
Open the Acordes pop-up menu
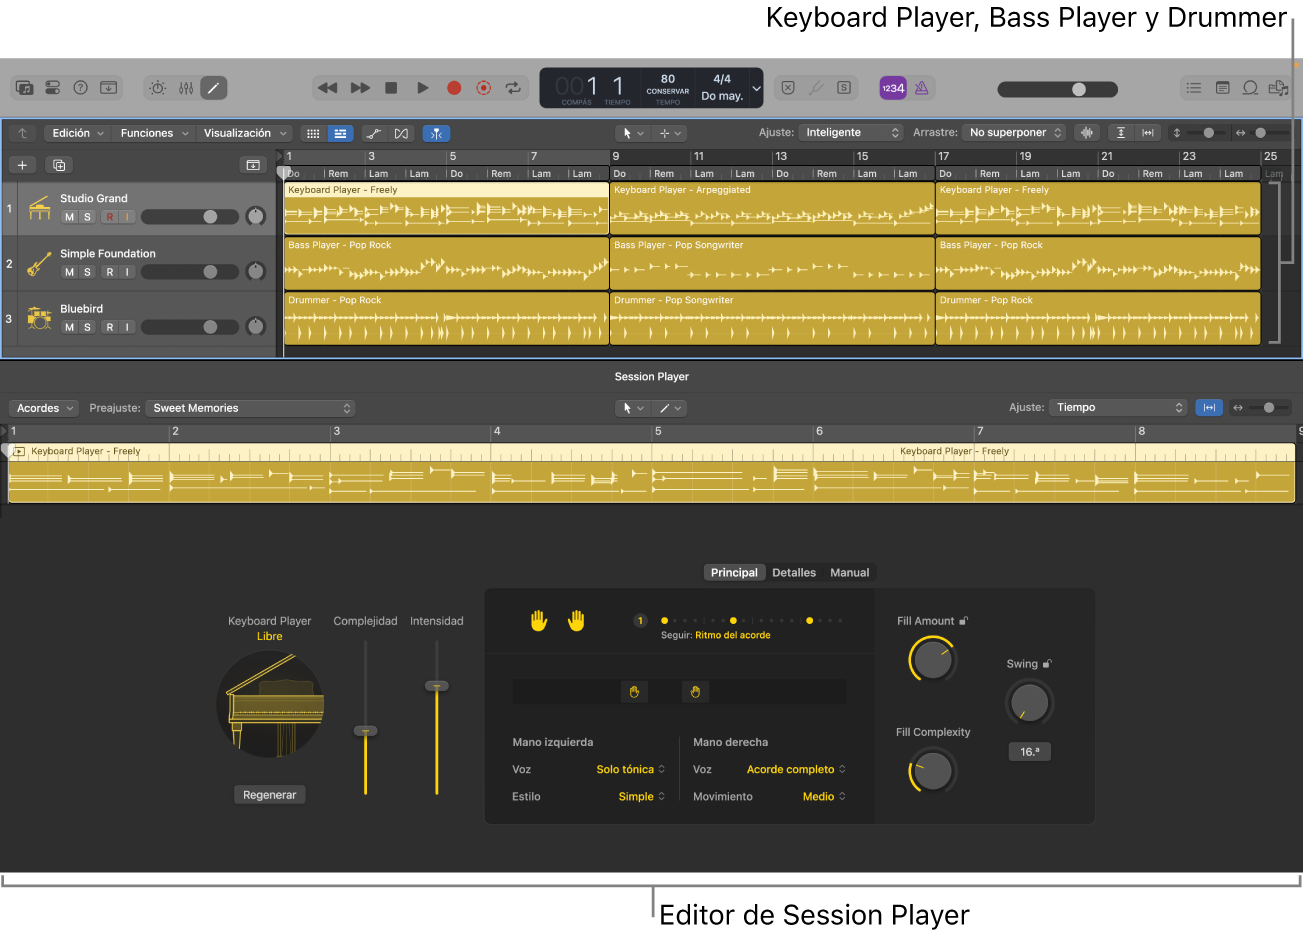[x=44, y=408]
